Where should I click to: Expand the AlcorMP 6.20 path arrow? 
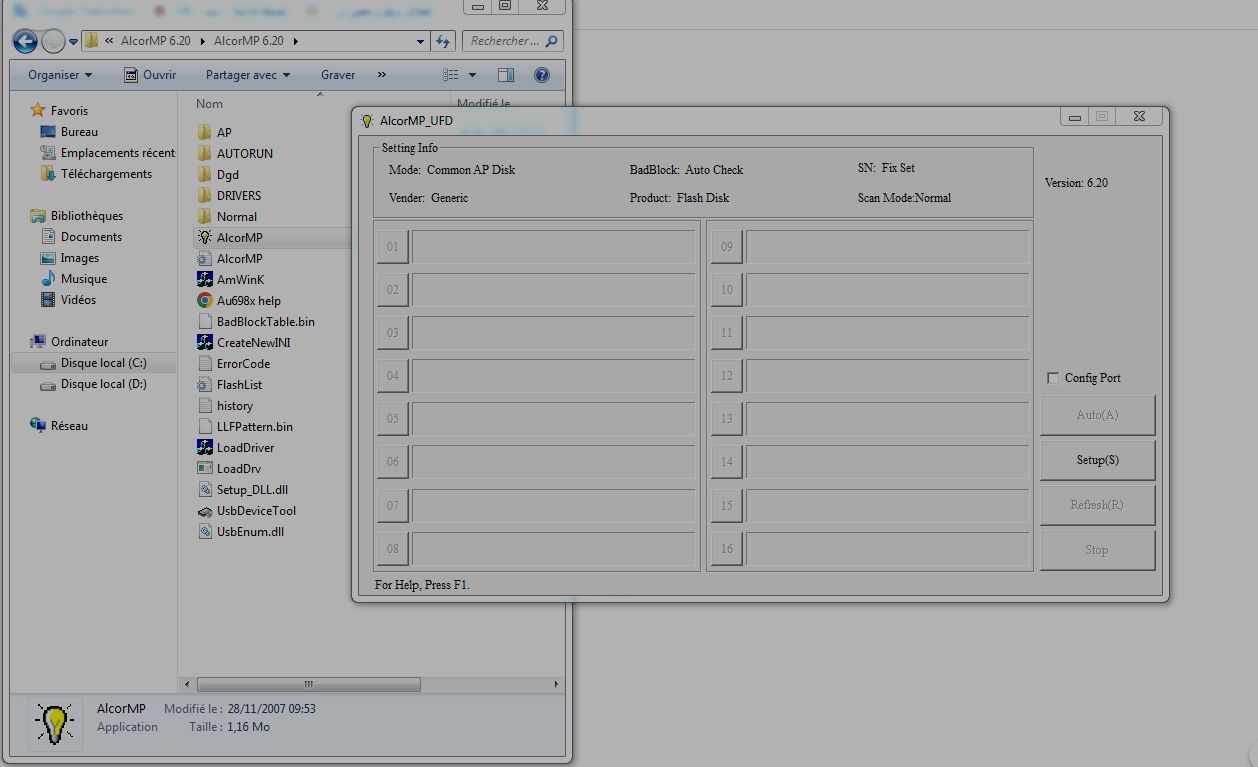[296, 41]
